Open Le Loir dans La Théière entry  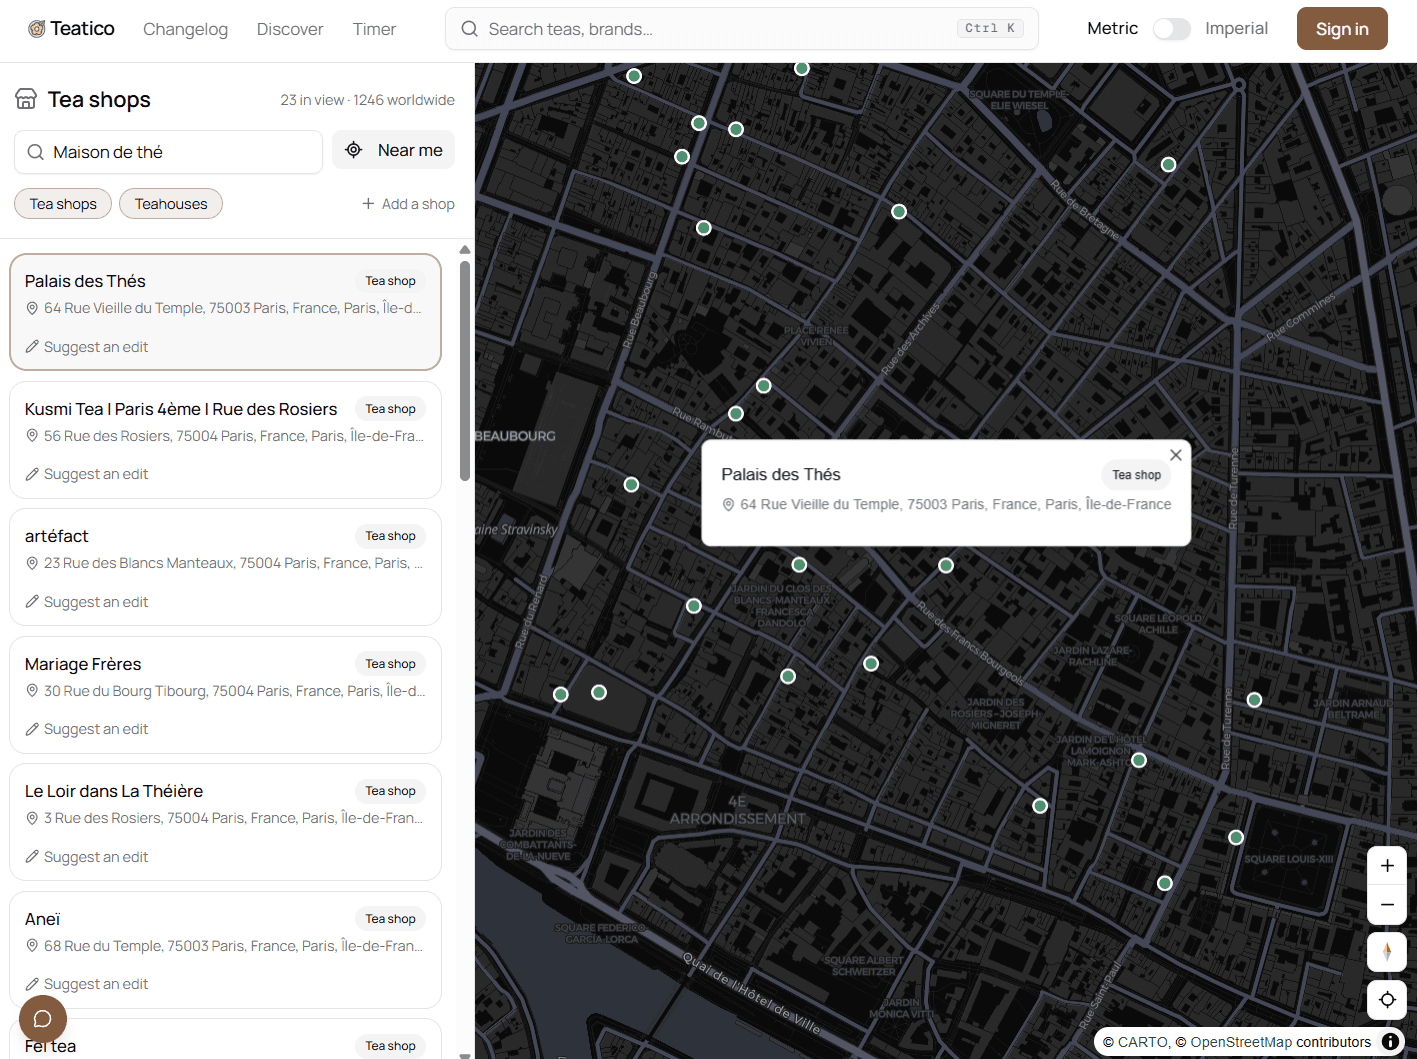tap(225, 822)
